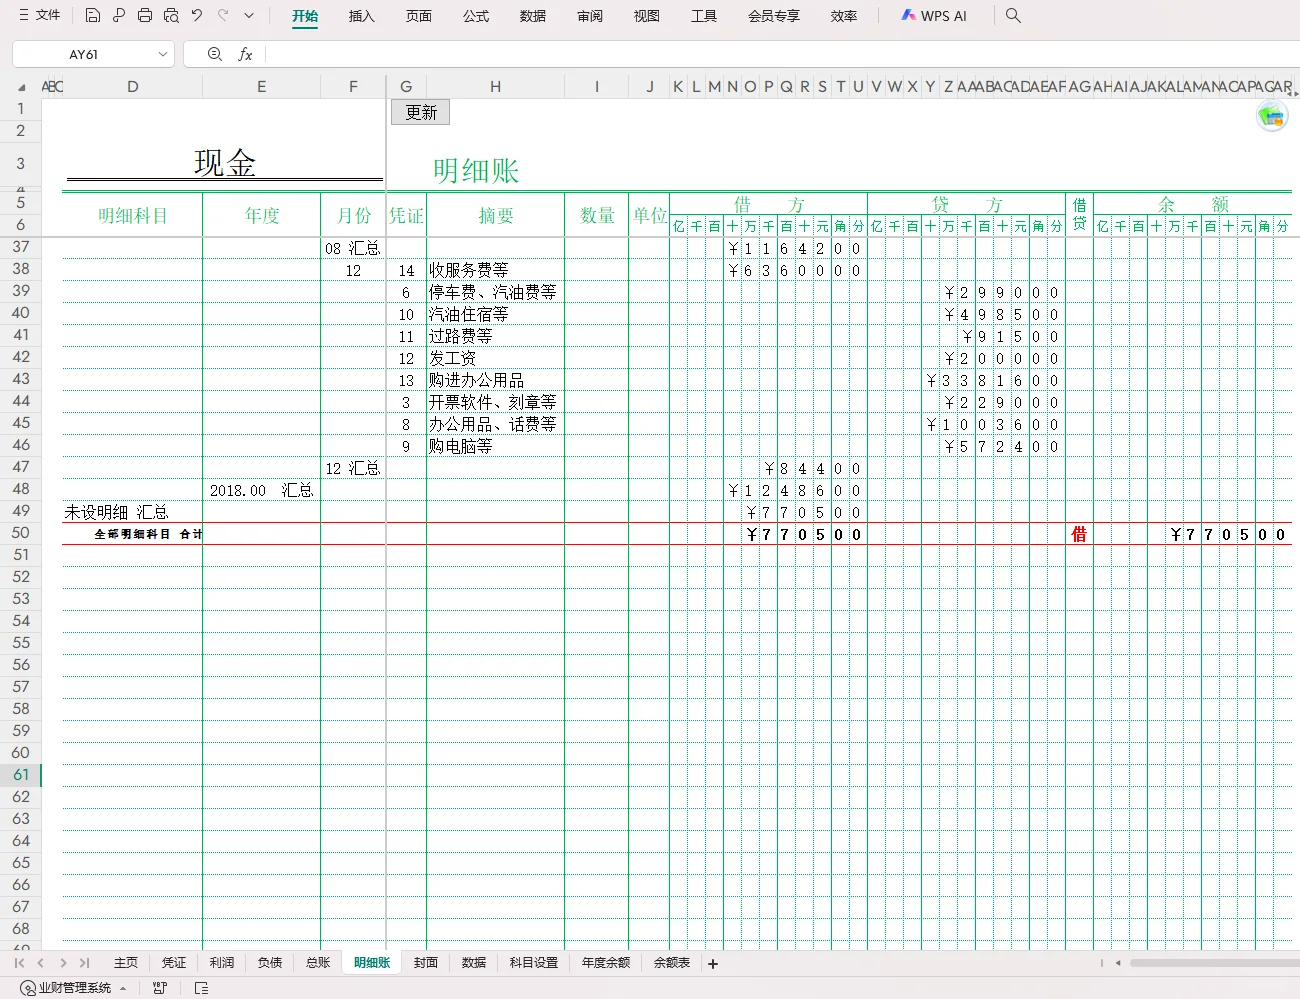Click the 购进办公用品 summary cell
The height and width of the screenshot is (999, 1300).
[x=495, y=380]
